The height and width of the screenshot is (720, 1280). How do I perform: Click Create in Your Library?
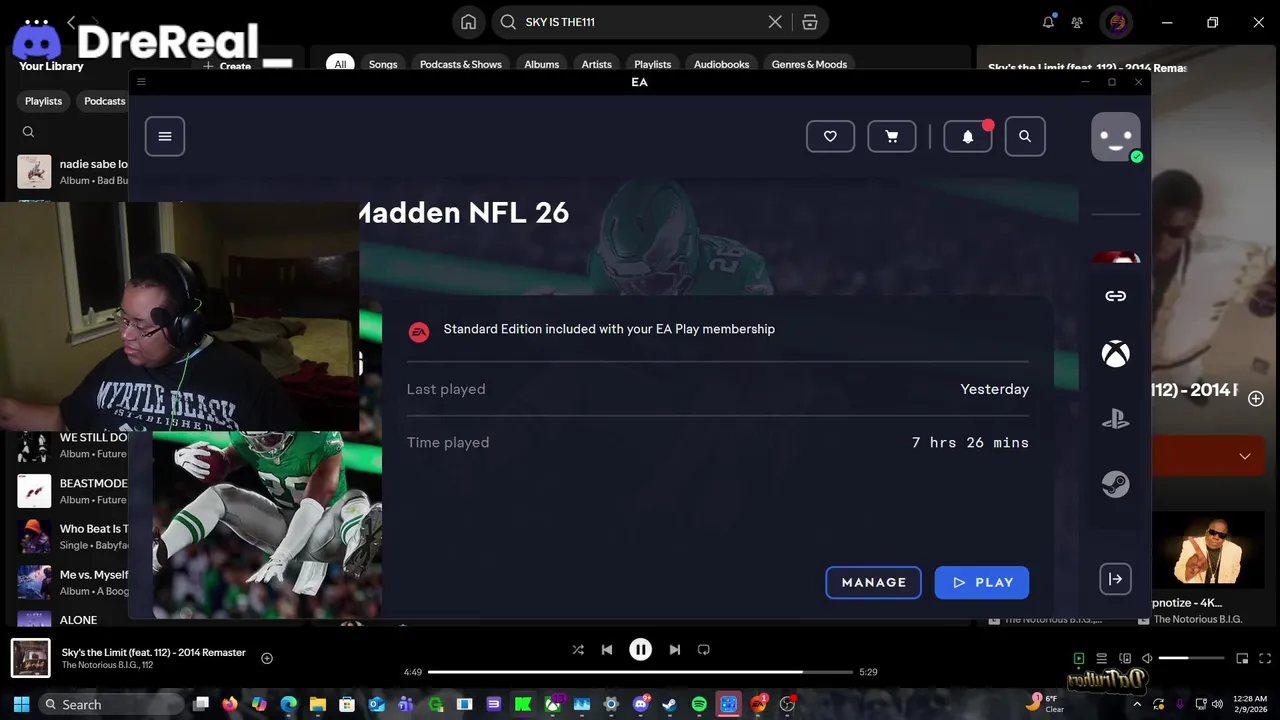[228, 66]
